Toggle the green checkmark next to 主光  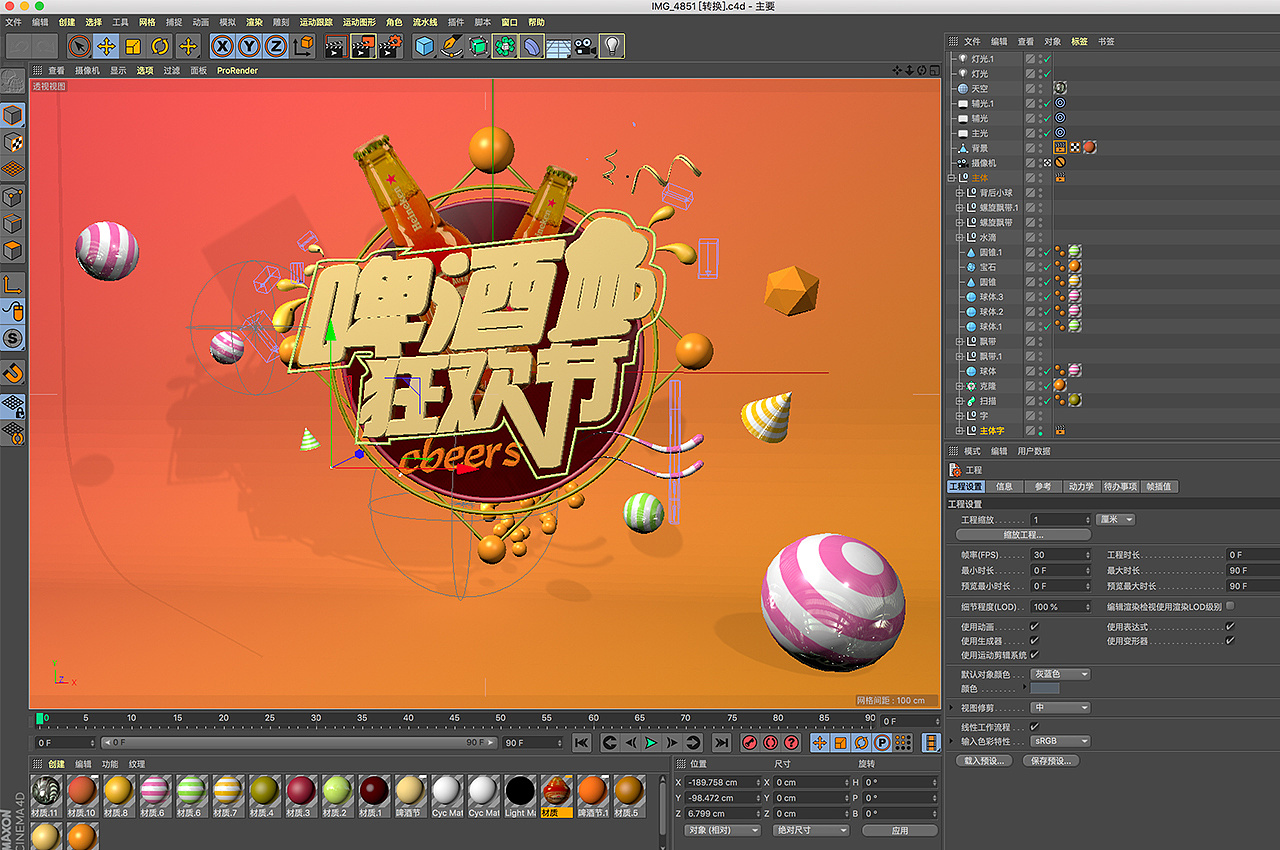point(1046,133)
